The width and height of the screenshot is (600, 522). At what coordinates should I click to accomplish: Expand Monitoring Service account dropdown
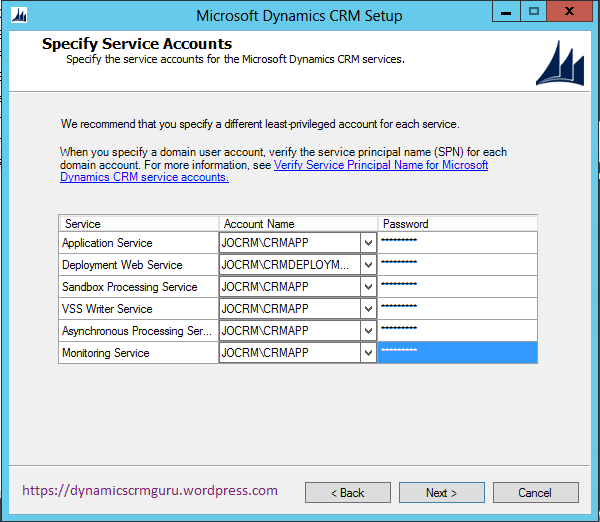(368, 353)
